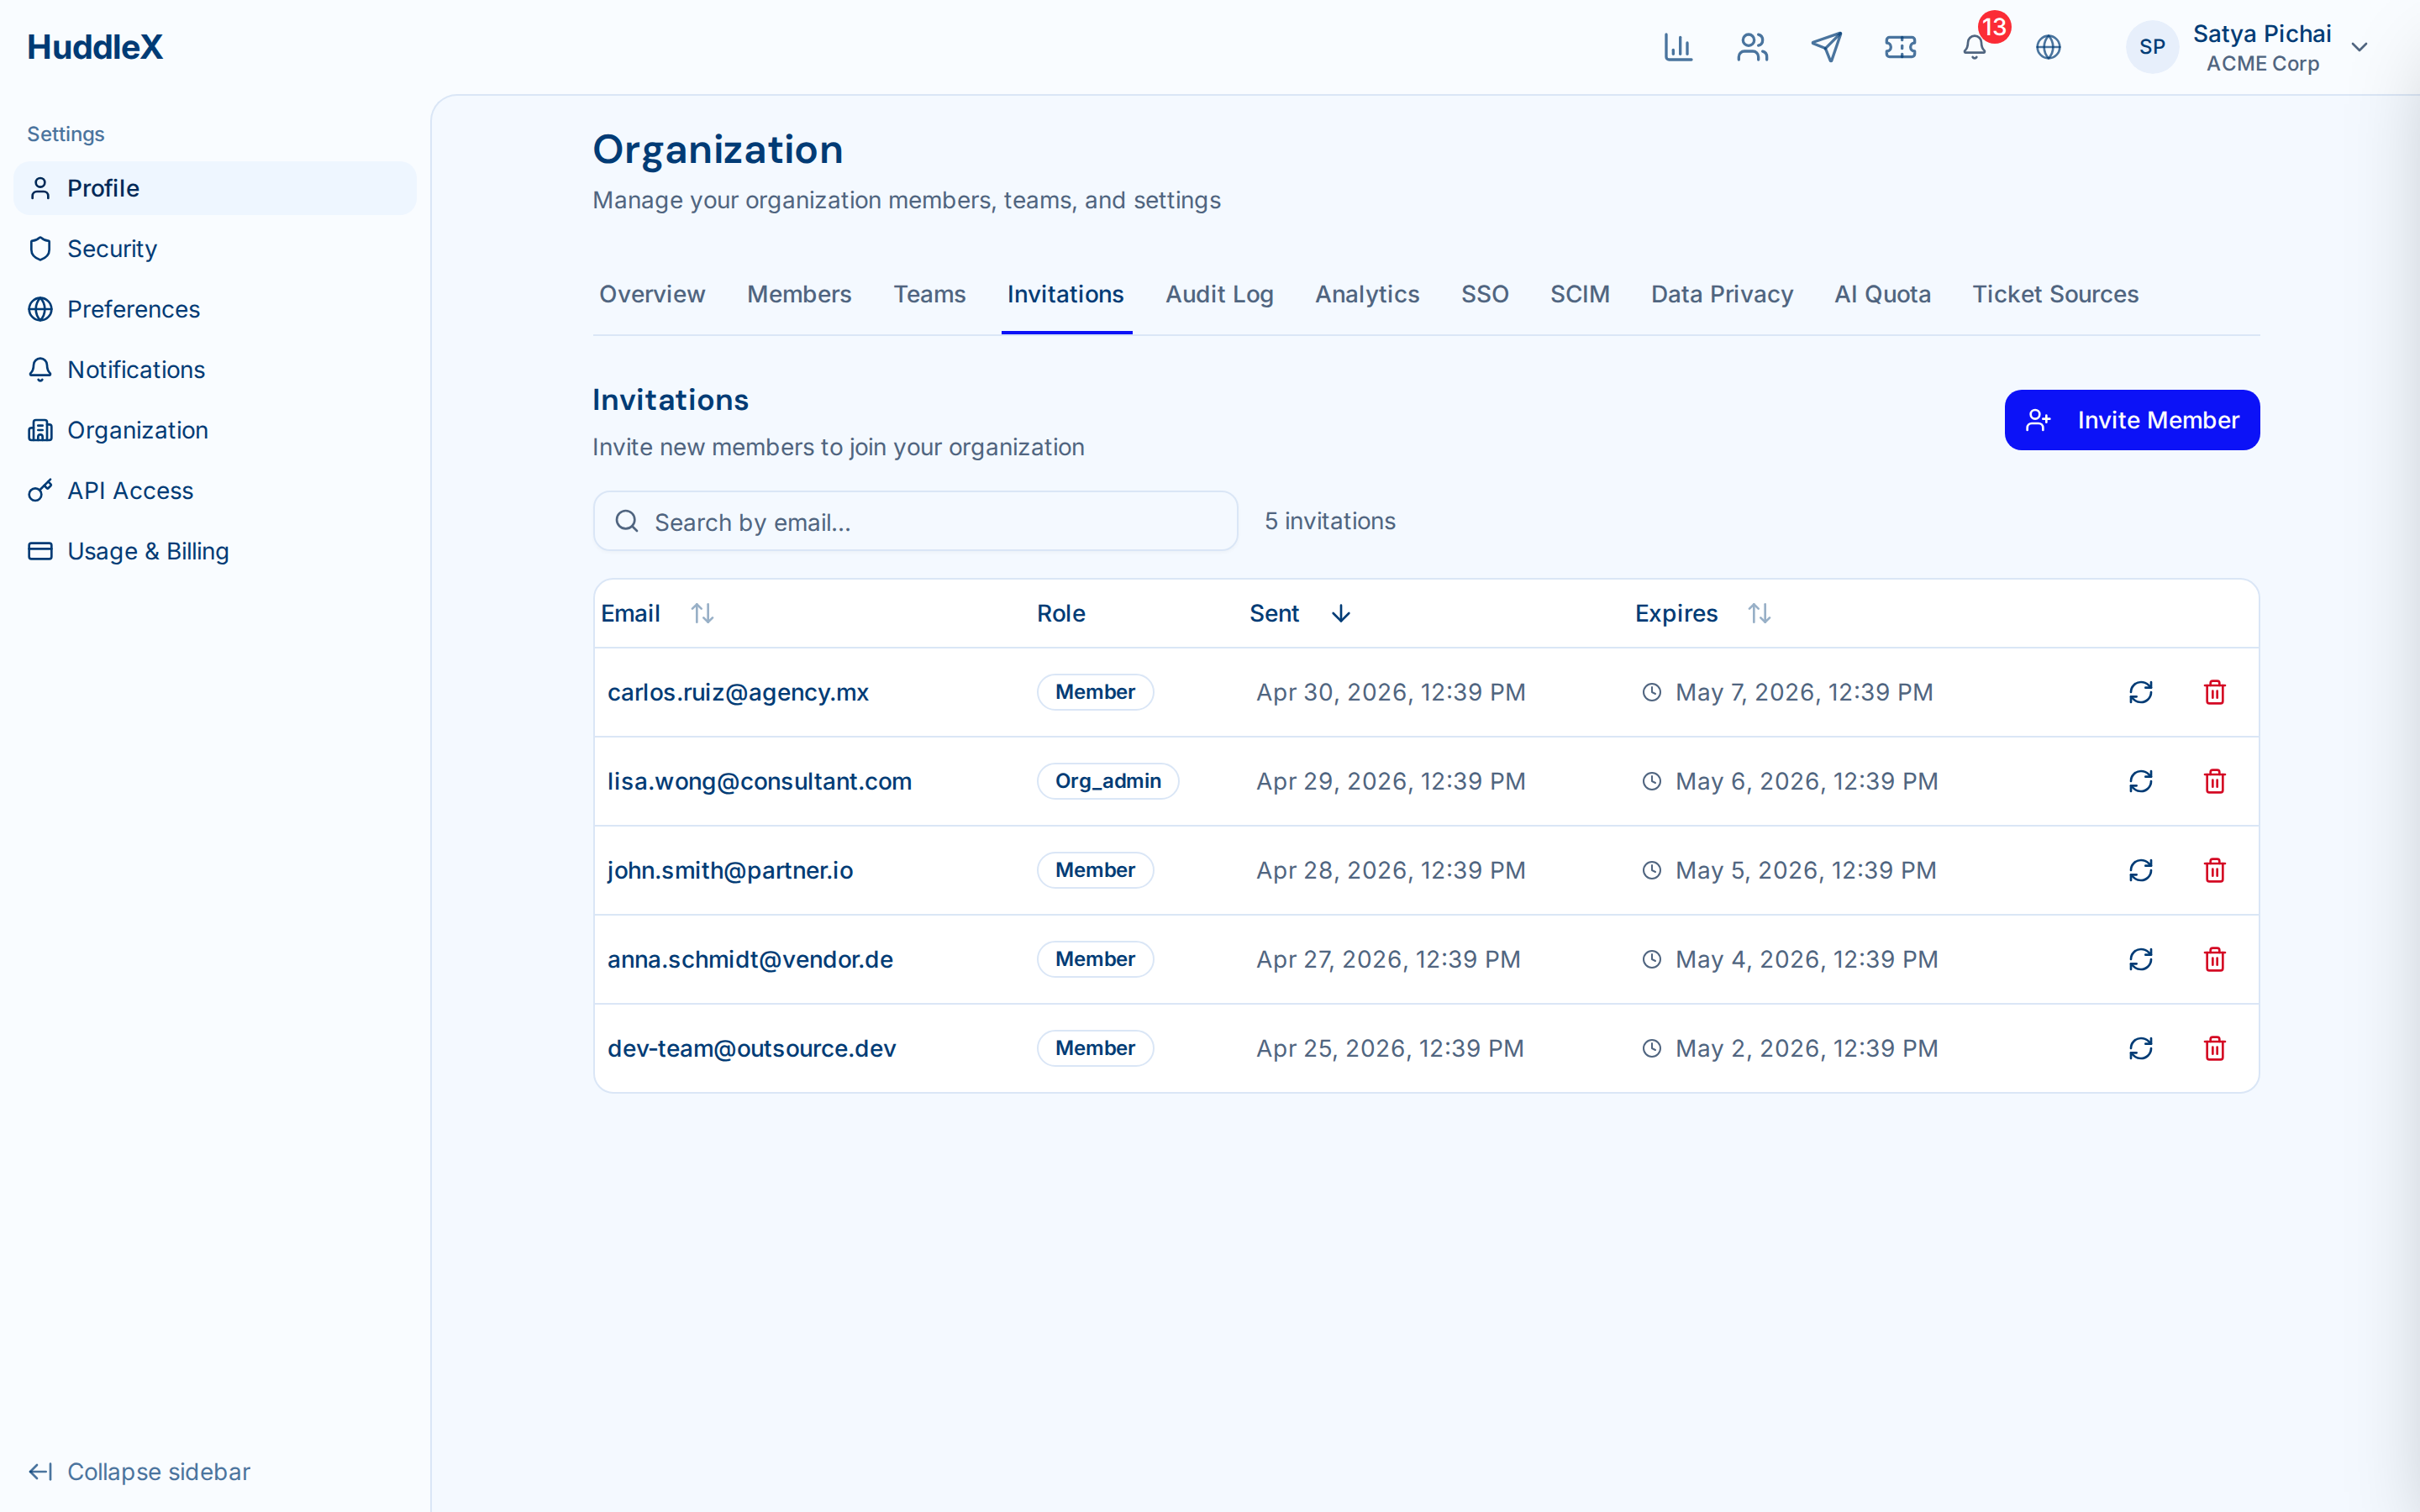
Task: Open notifications bell with 13 badge
Action: click(1975, 47)
